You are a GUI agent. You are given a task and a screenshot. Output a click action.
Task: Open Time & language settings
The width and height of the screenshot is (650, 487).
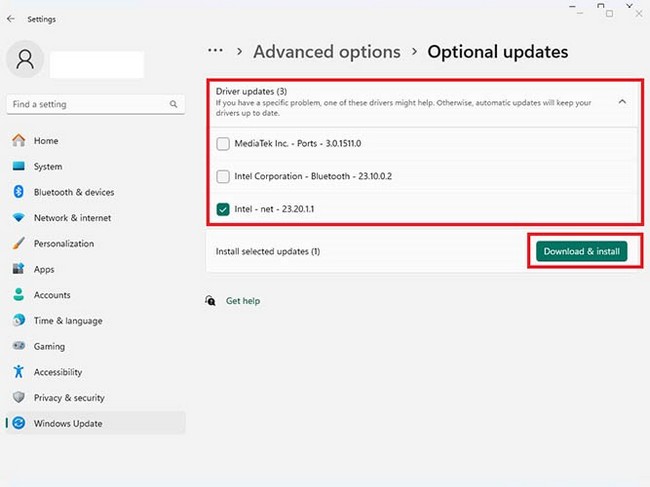68,320
